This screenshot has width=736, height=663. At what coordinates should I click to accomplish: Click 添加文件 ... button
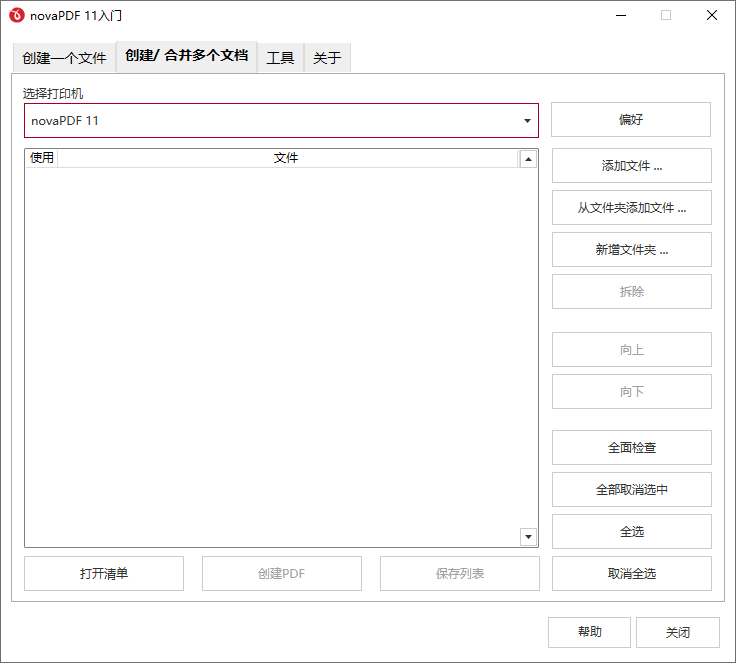tap(632, 166)
